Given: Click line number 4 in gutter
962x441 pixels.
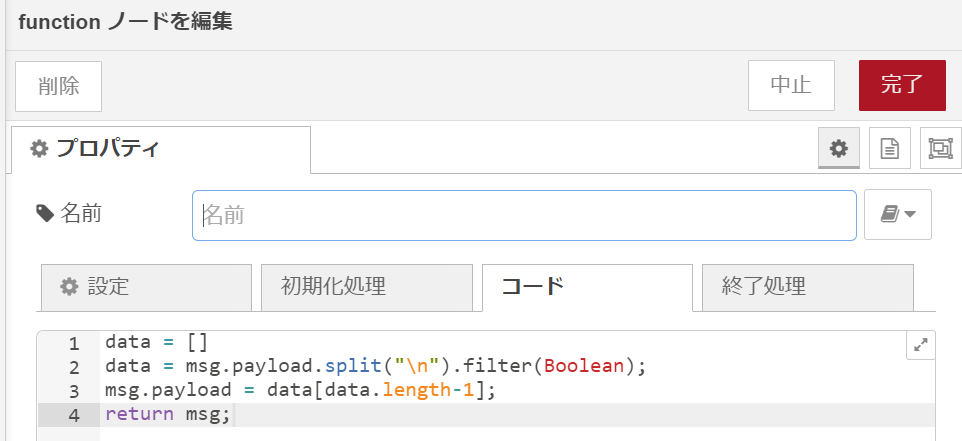Looking at the screenshot, I should coord(74,415).
